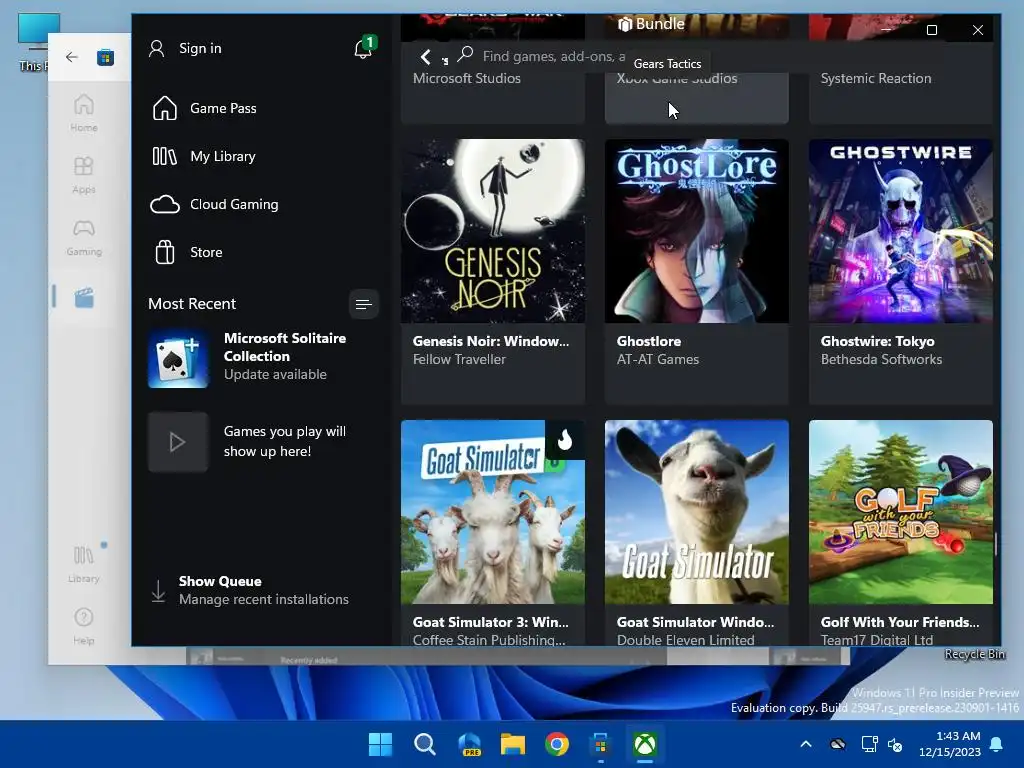
Task: Open Genesis Noir game cover
Action: pos(493,231)
